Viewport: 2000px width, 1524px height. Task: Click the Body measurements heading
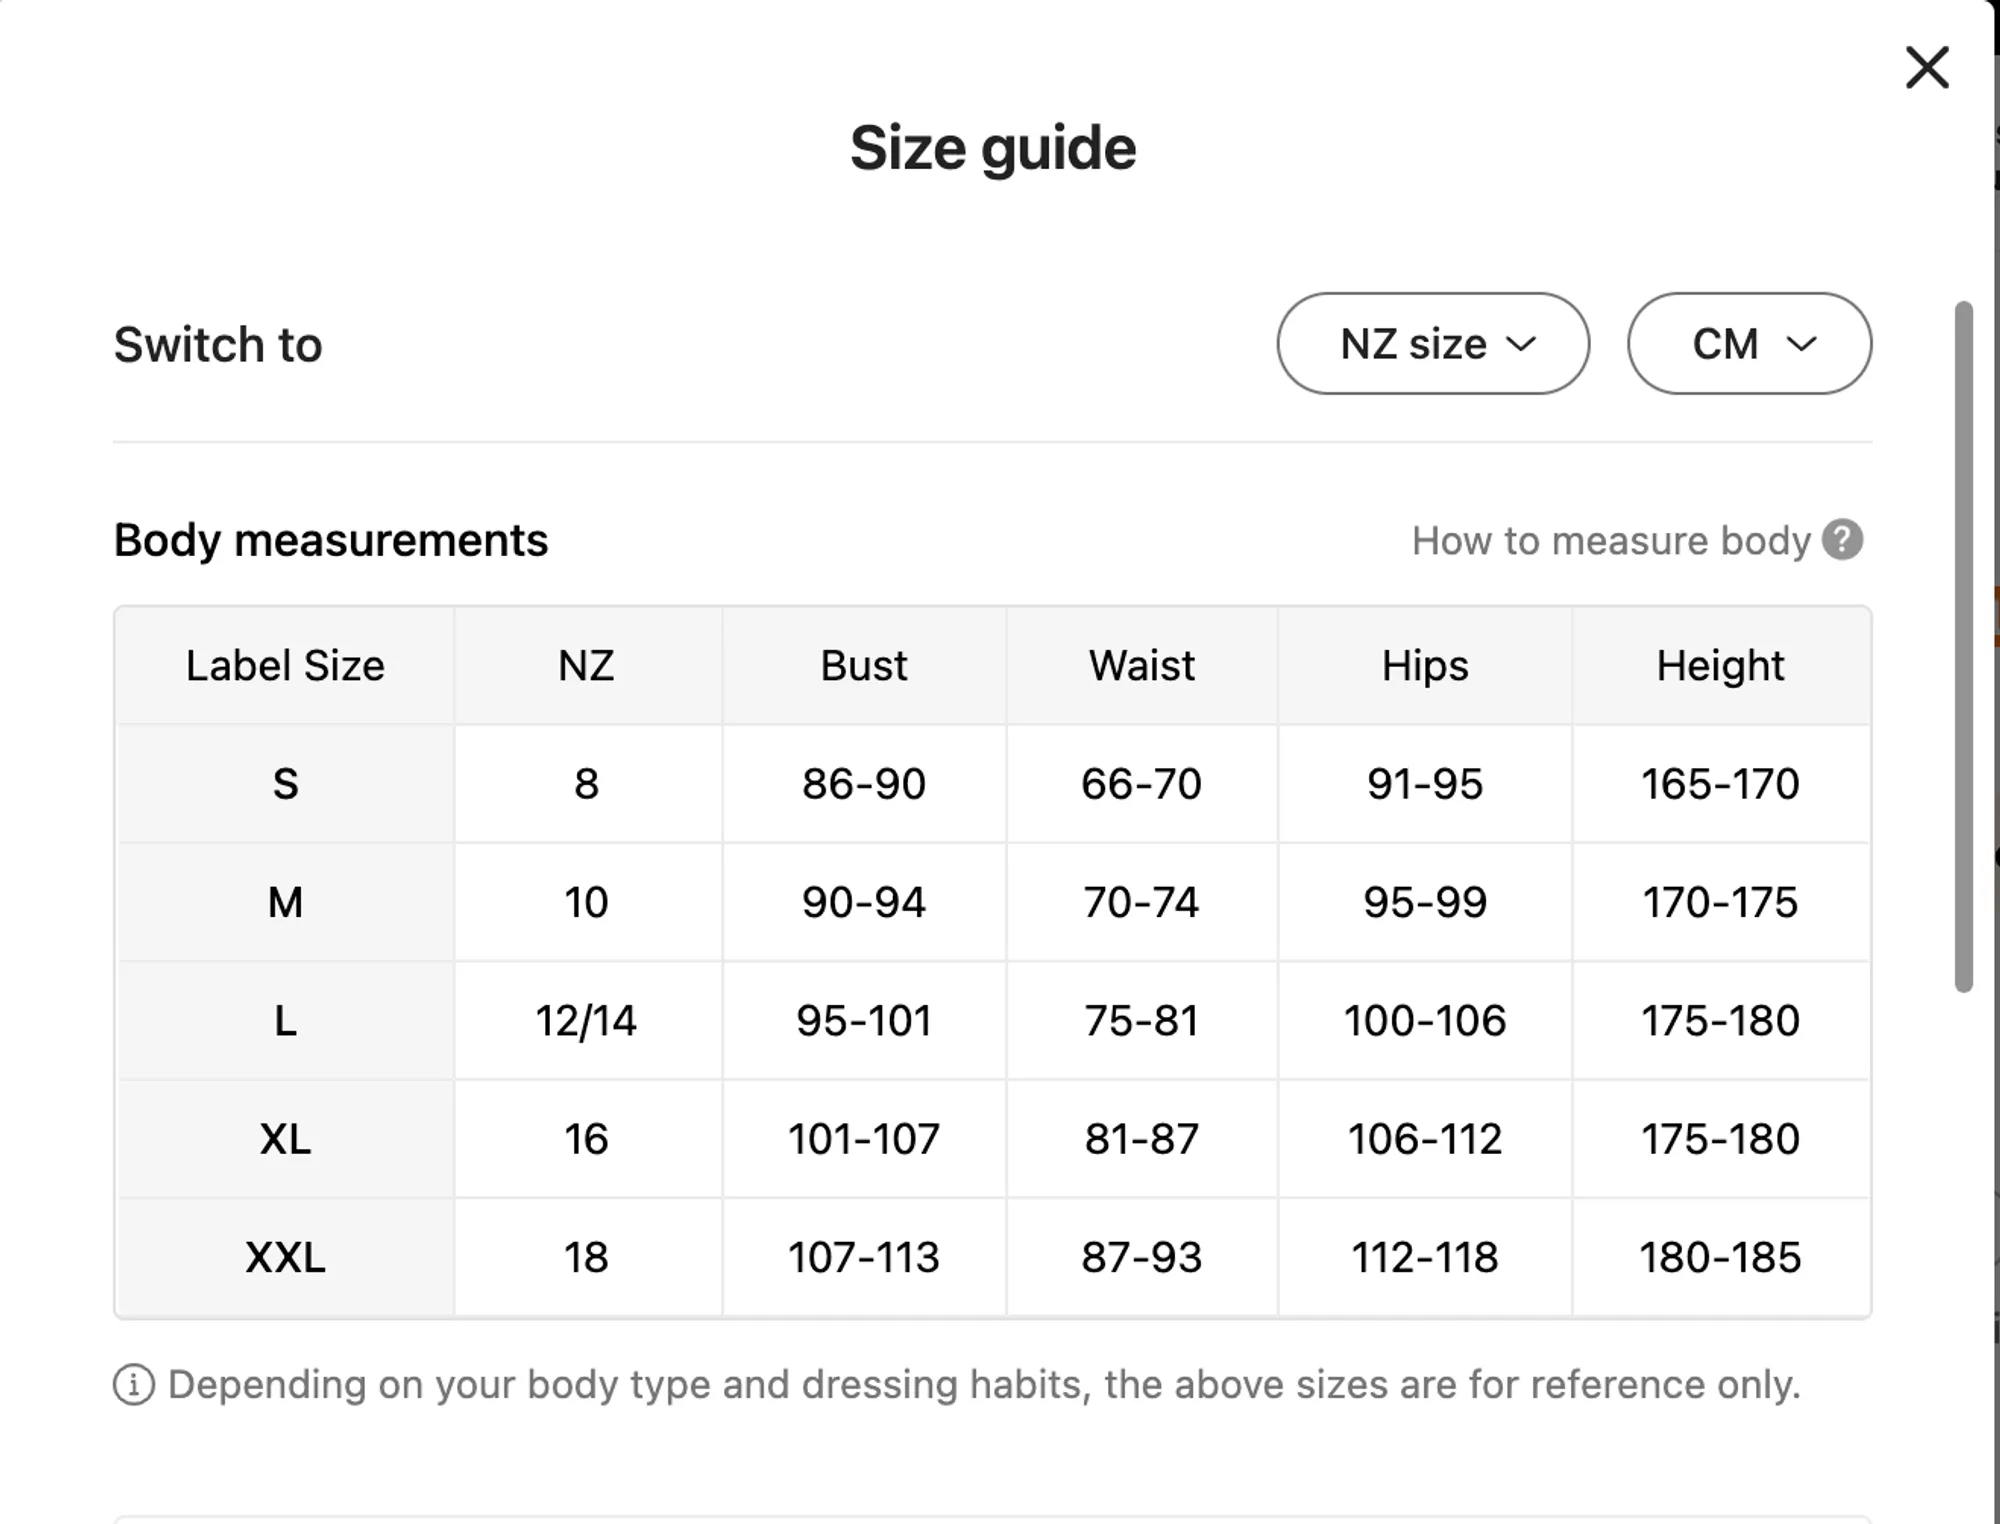330,541
